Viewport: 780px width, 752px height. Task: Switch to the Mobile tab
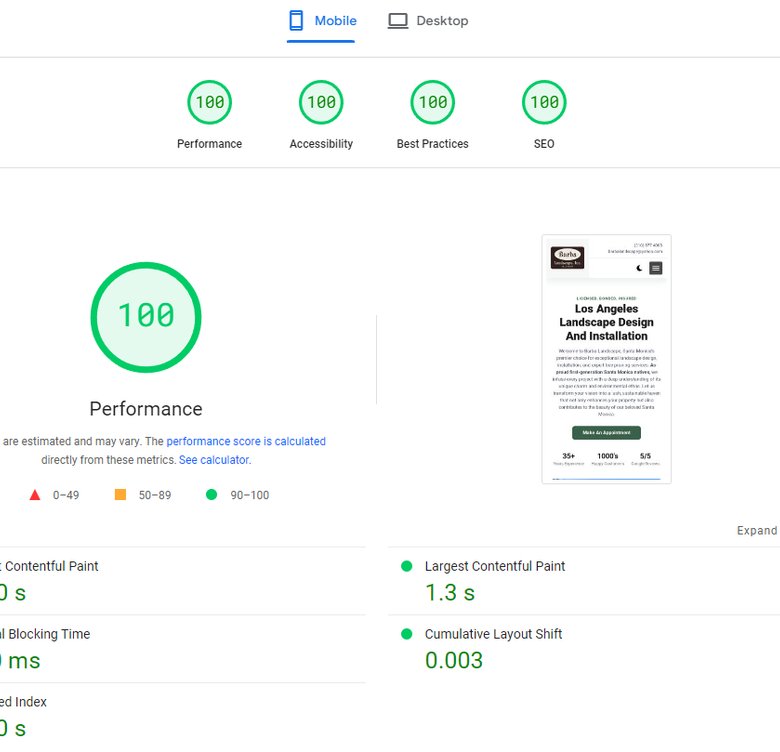[321, 21]
